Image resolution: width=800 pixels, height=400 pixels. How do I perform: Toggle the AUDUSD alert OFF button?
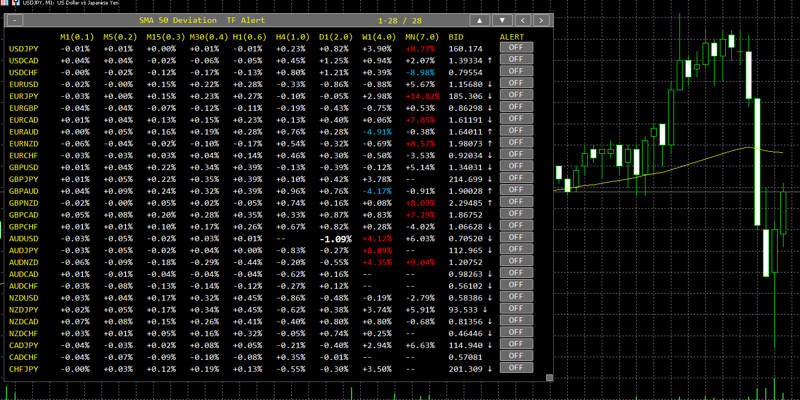pyautogui.click(x=516, y=237)
